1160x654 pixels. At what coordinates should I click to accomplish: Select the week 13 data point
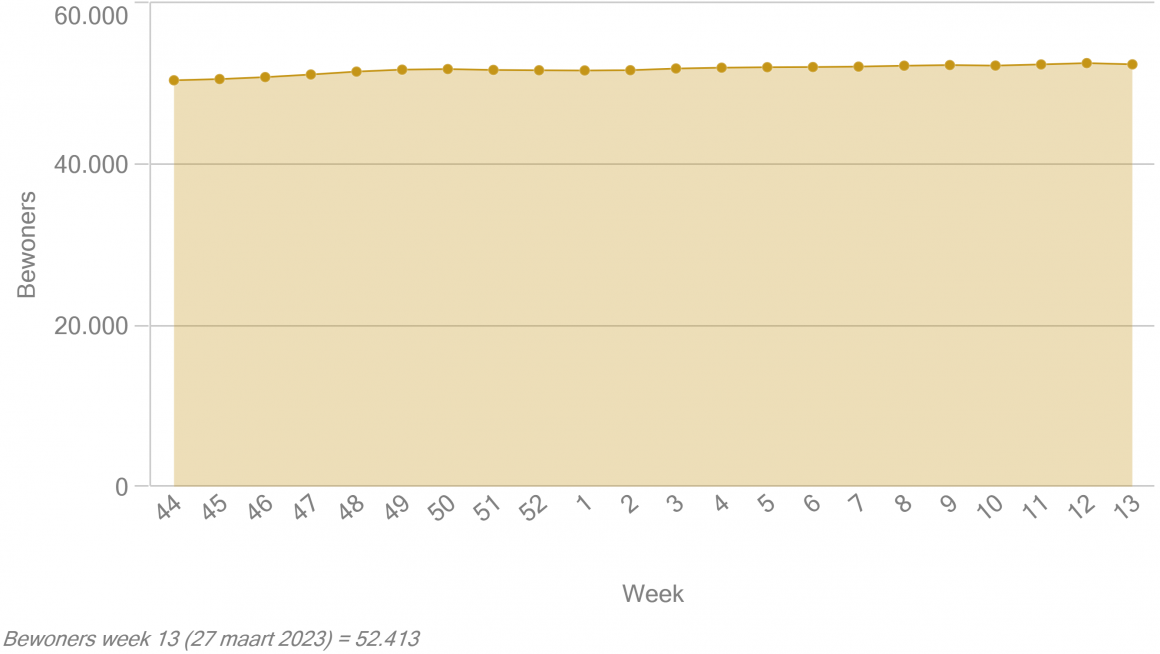click(1132, 65)
